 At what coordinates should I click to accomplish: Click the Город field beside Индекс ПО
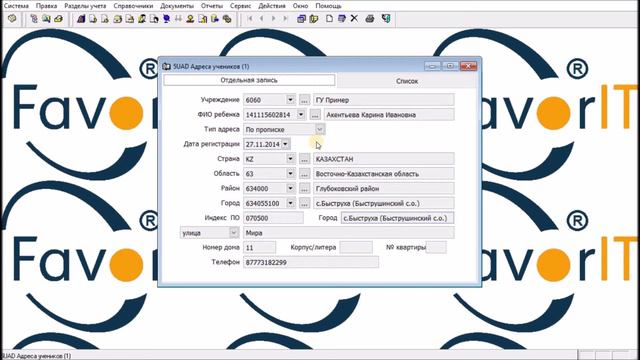397,218
